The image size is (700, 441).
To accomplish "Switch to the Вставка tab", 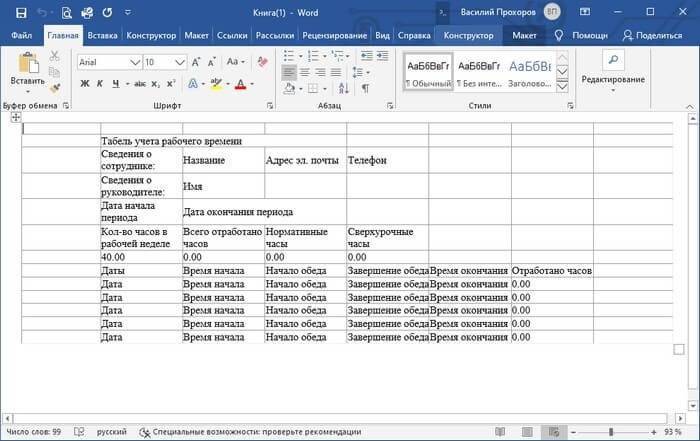I will (x=102, y=35).
